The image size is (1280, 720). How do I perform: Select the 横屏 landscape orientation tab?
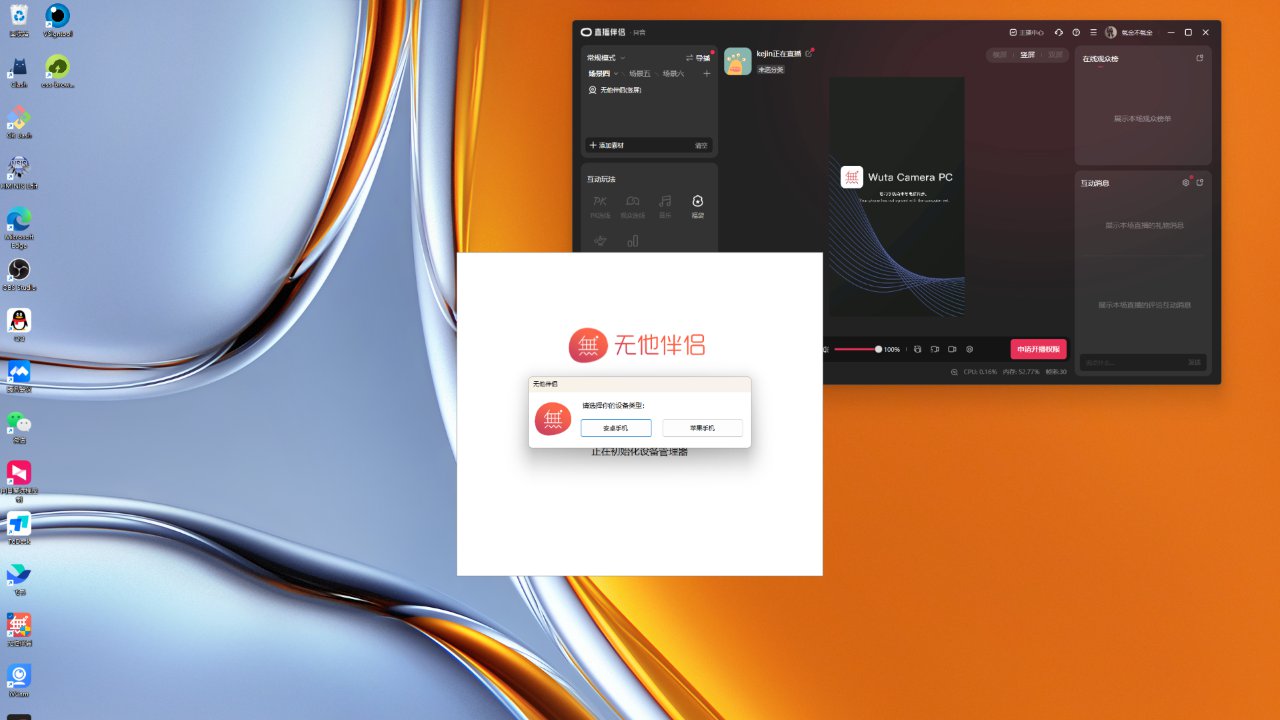1000,55
